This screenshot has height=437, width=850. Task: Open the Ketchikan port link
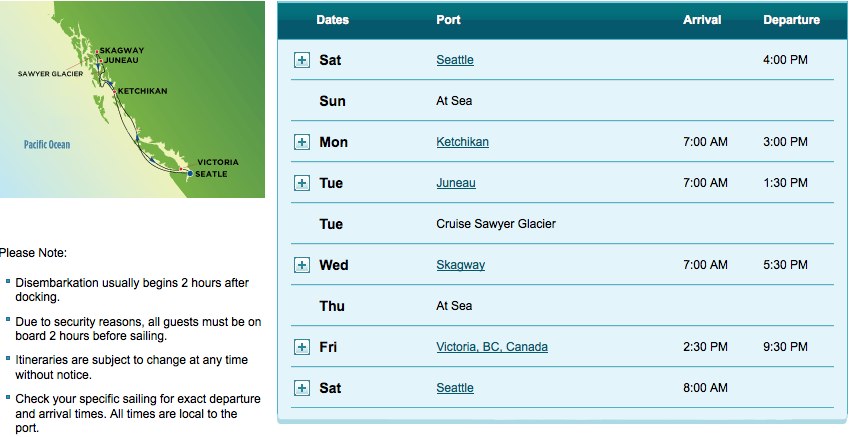[462, 142]
